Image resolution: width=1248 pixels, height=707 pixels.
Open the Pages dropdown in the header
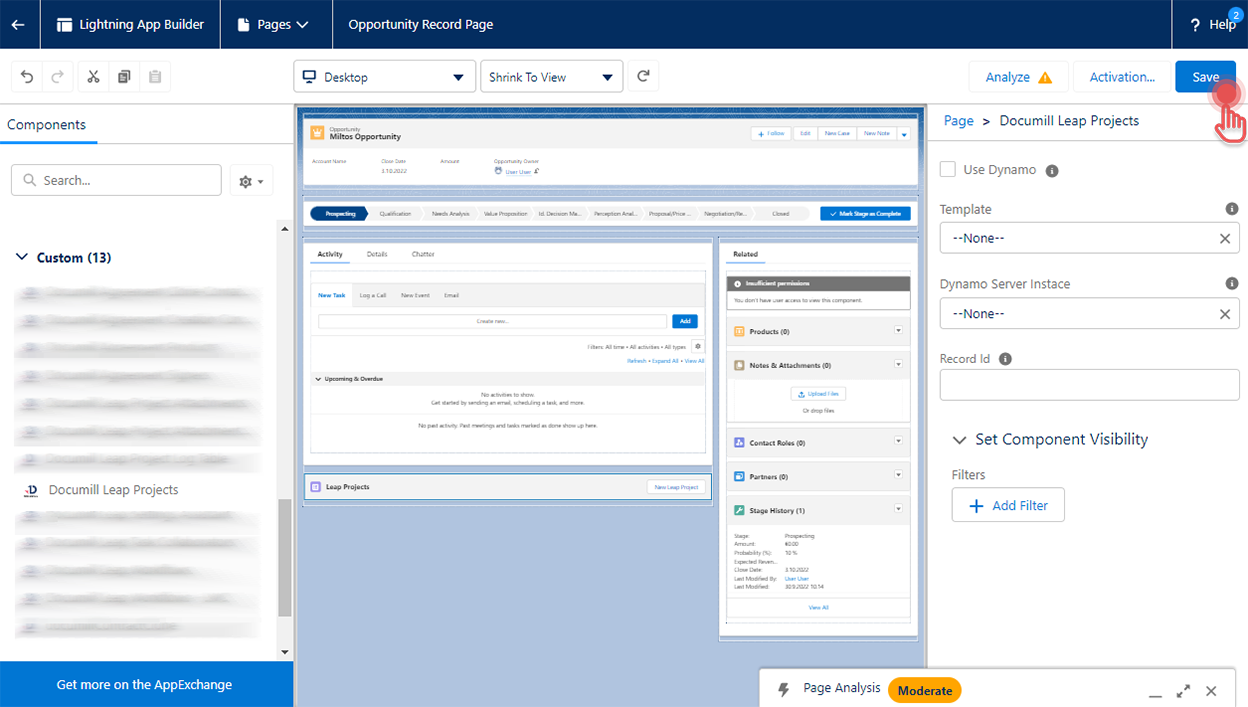(275, 24)
